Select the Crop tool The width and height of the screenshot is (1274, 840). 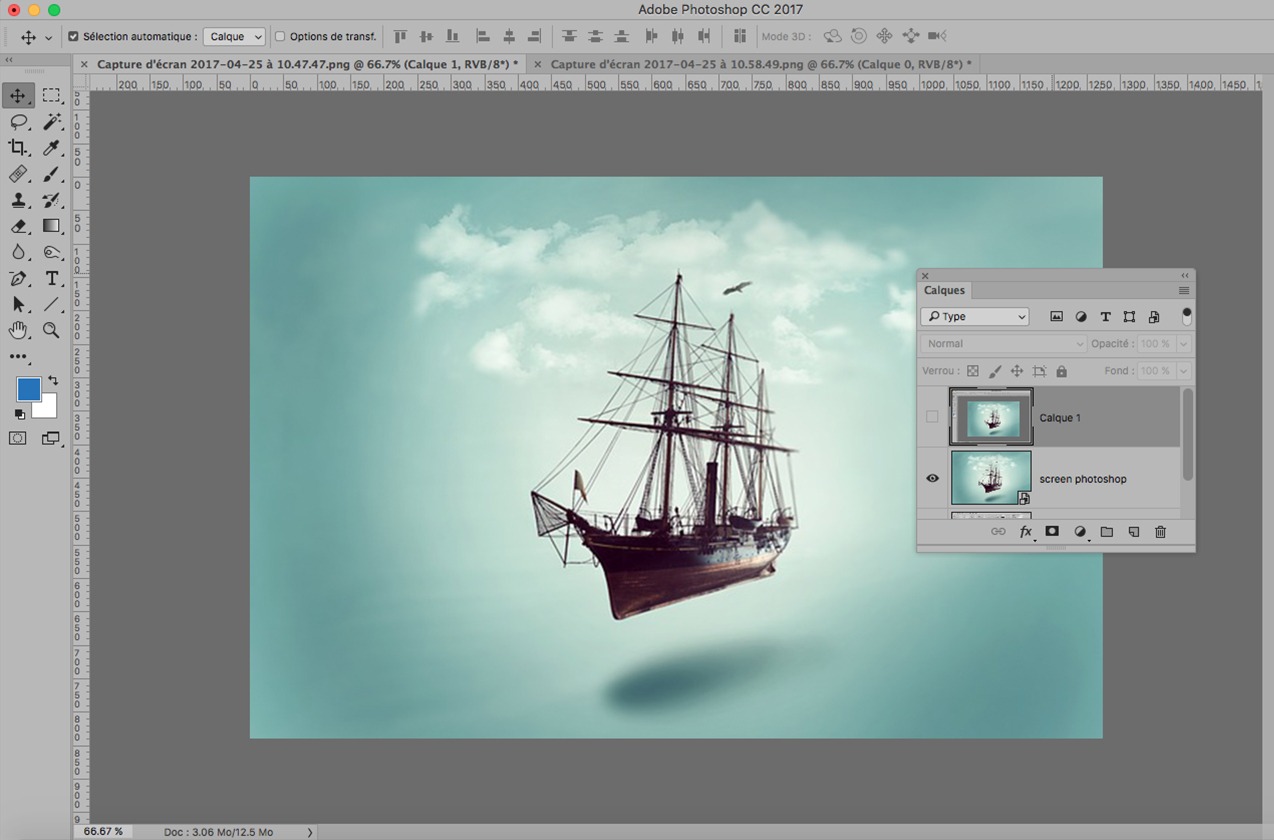tap(20, 148)
